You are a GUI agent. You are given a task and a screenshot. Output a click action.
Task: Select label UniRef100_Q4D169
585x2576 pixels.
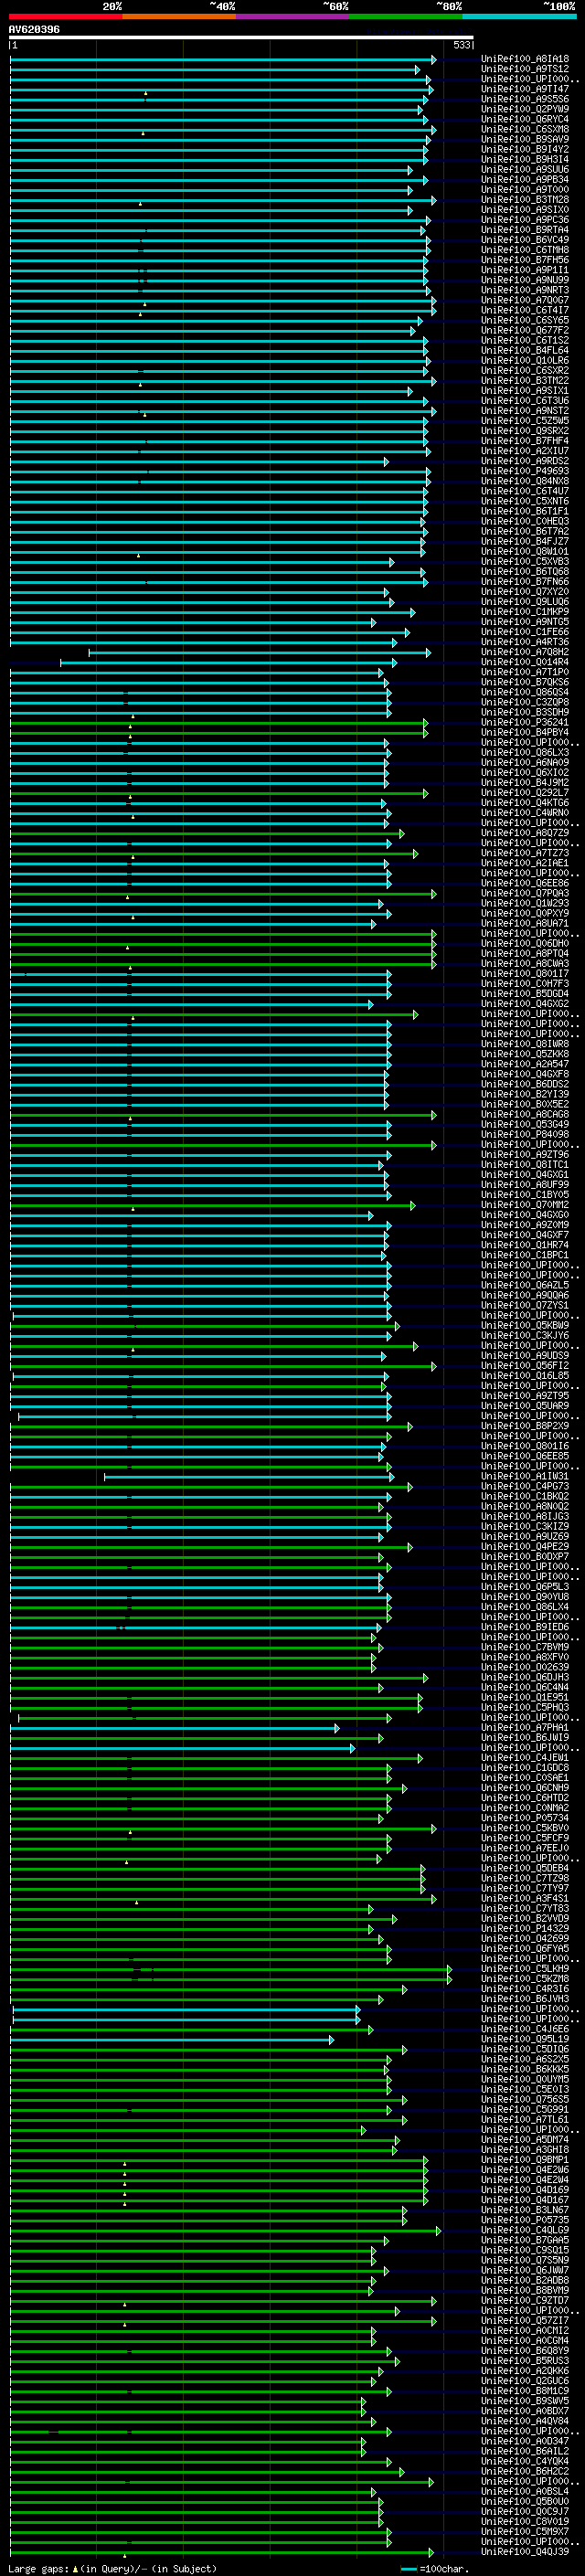coord(525,2189)
